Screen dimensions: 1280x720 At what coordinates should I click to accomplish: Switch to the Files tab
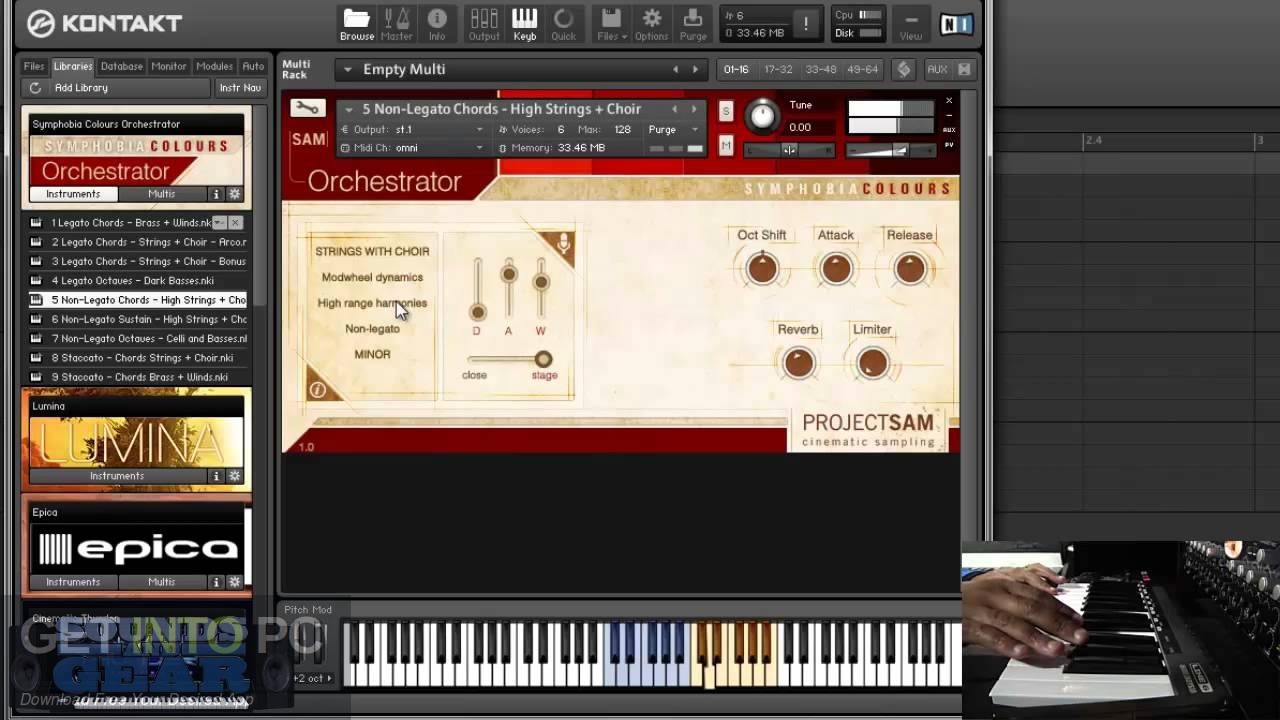coord(34,66)
